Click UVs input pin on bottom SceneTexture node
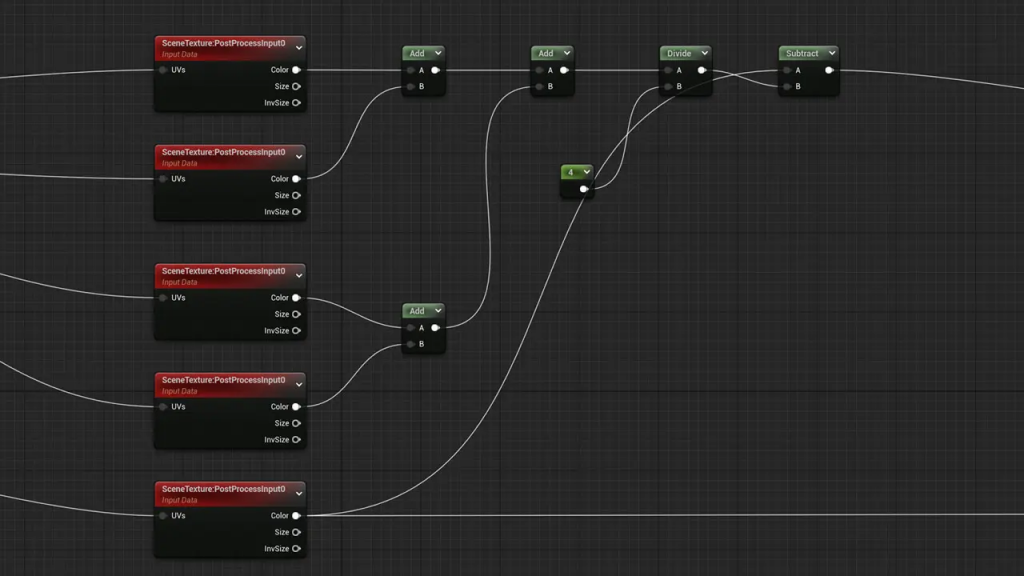 tap(164, 516)
